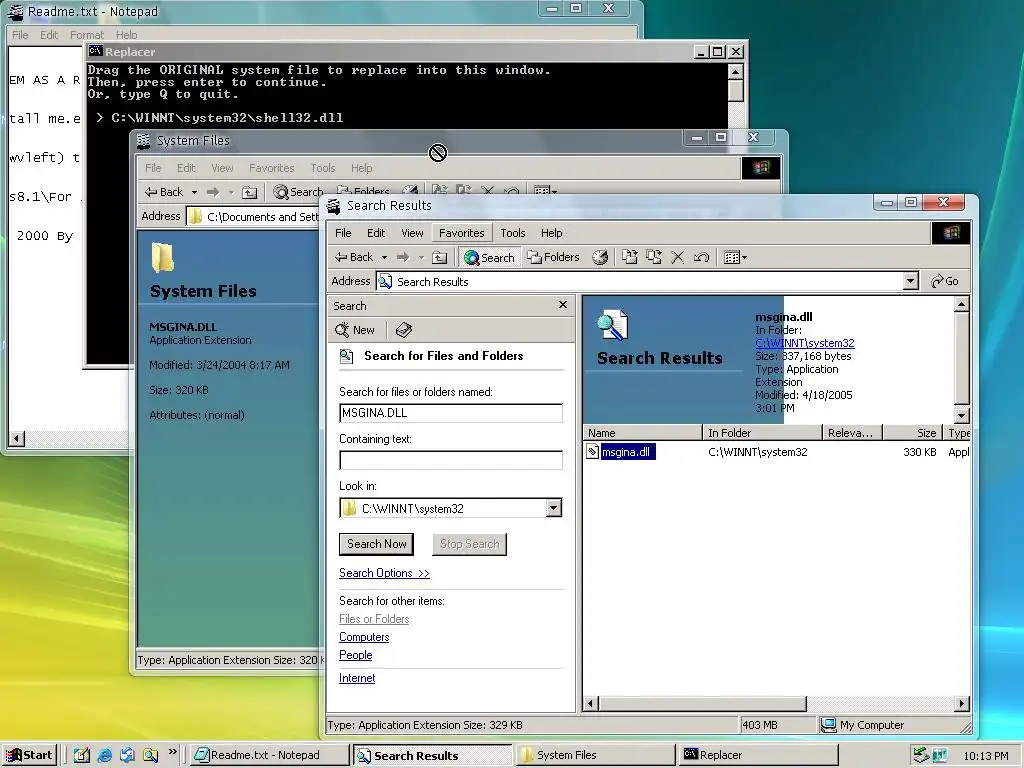1024x768 pixels.
Task: Switch to Replacer taskbar button
Action: point(758,755)
